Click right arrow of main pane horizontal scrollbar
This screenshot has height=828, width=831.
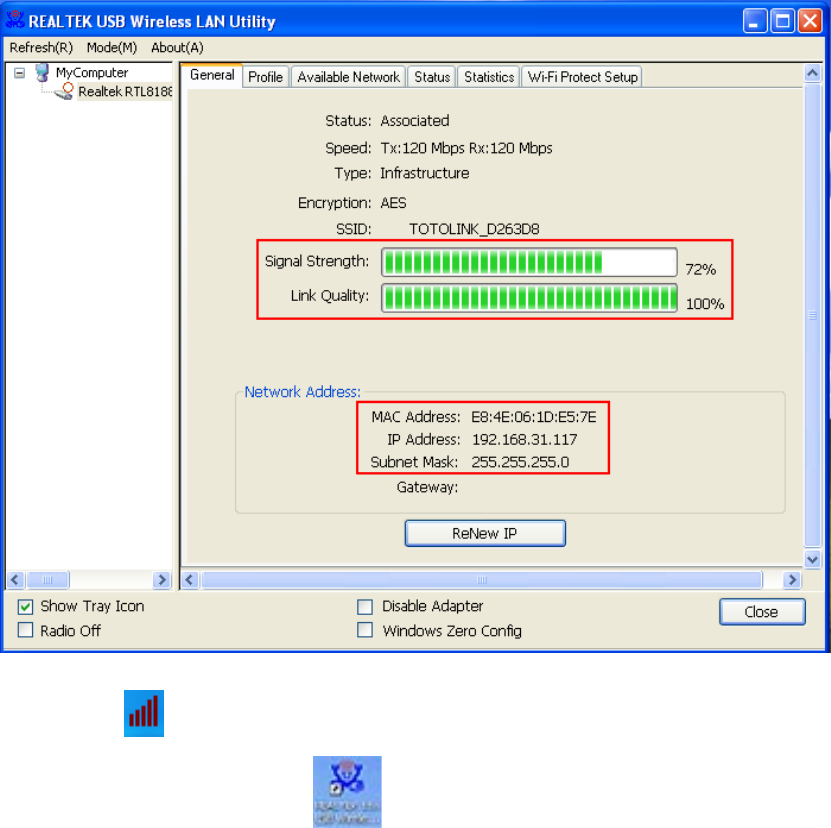pos(792,579)
